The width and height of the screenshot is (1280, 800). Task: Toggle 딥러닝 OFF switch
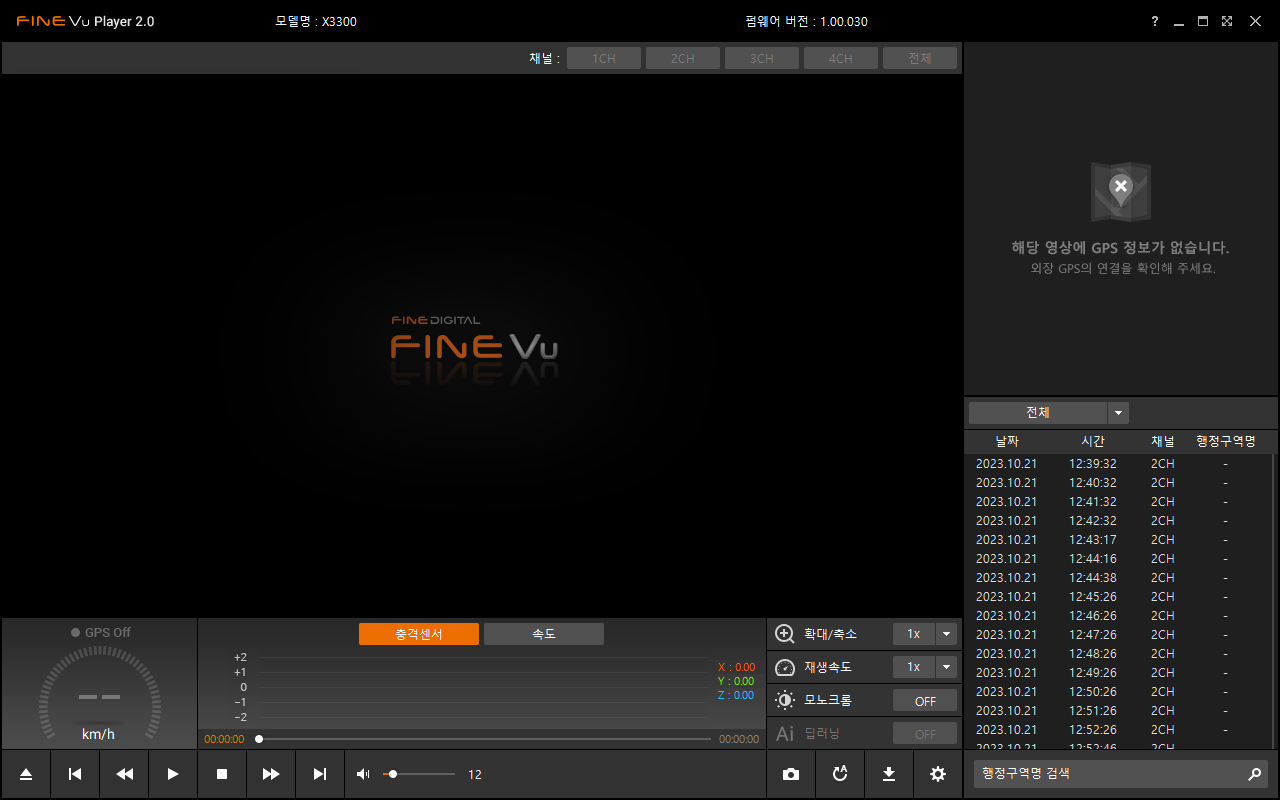925,734
